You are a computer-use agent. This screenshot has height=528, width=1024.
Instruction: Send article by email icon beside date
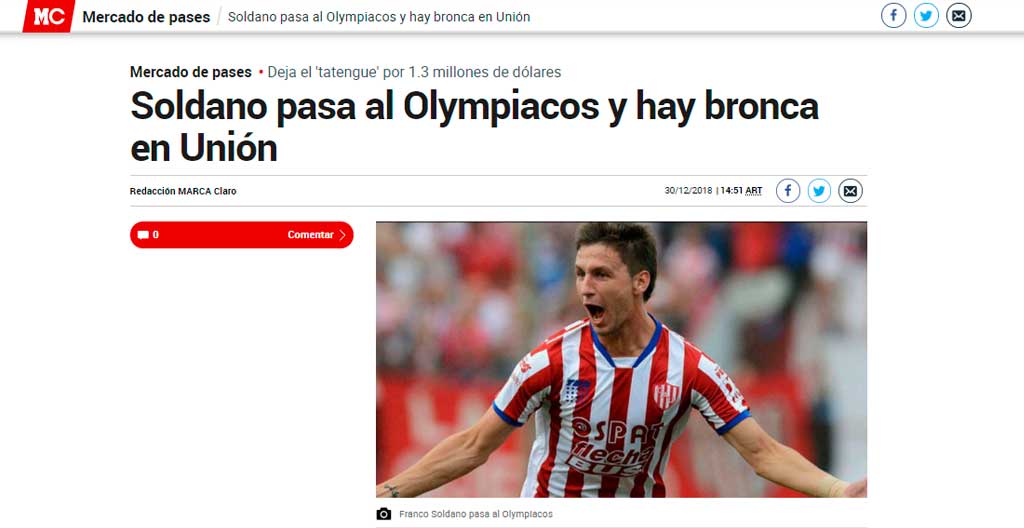pos(850,191)
